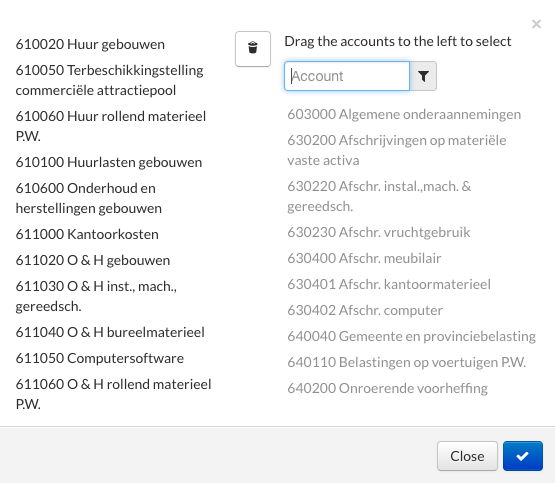This screenshot has height=483, width=555.
Task: Choose 630401 Afschr. kantoormaterieel account
Action: point(389,284)
